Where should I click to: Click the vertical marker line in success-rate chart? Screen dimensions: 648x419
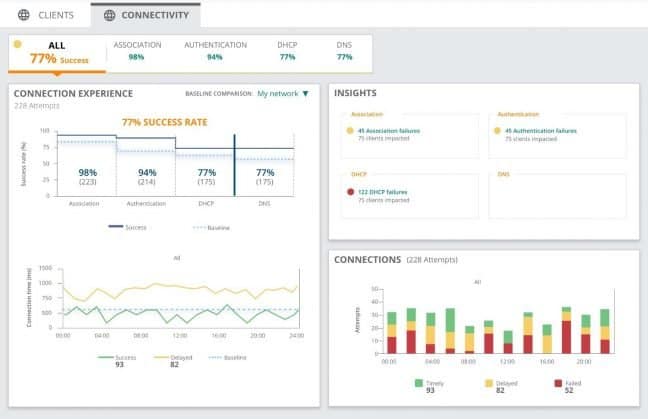234,165
